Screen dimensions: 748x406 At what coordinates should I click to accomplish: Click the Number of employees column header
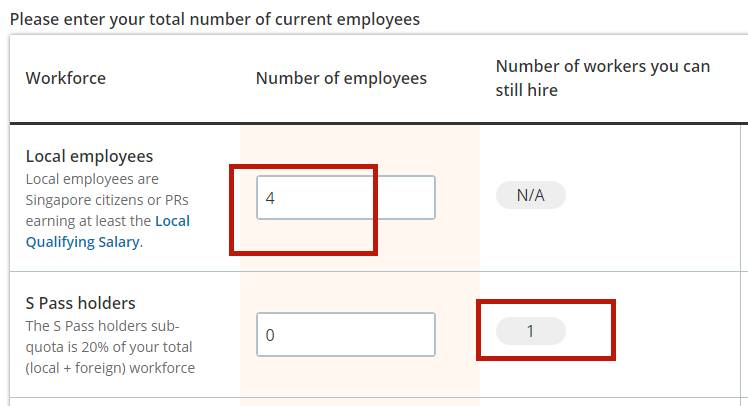(x=341, y=78)
